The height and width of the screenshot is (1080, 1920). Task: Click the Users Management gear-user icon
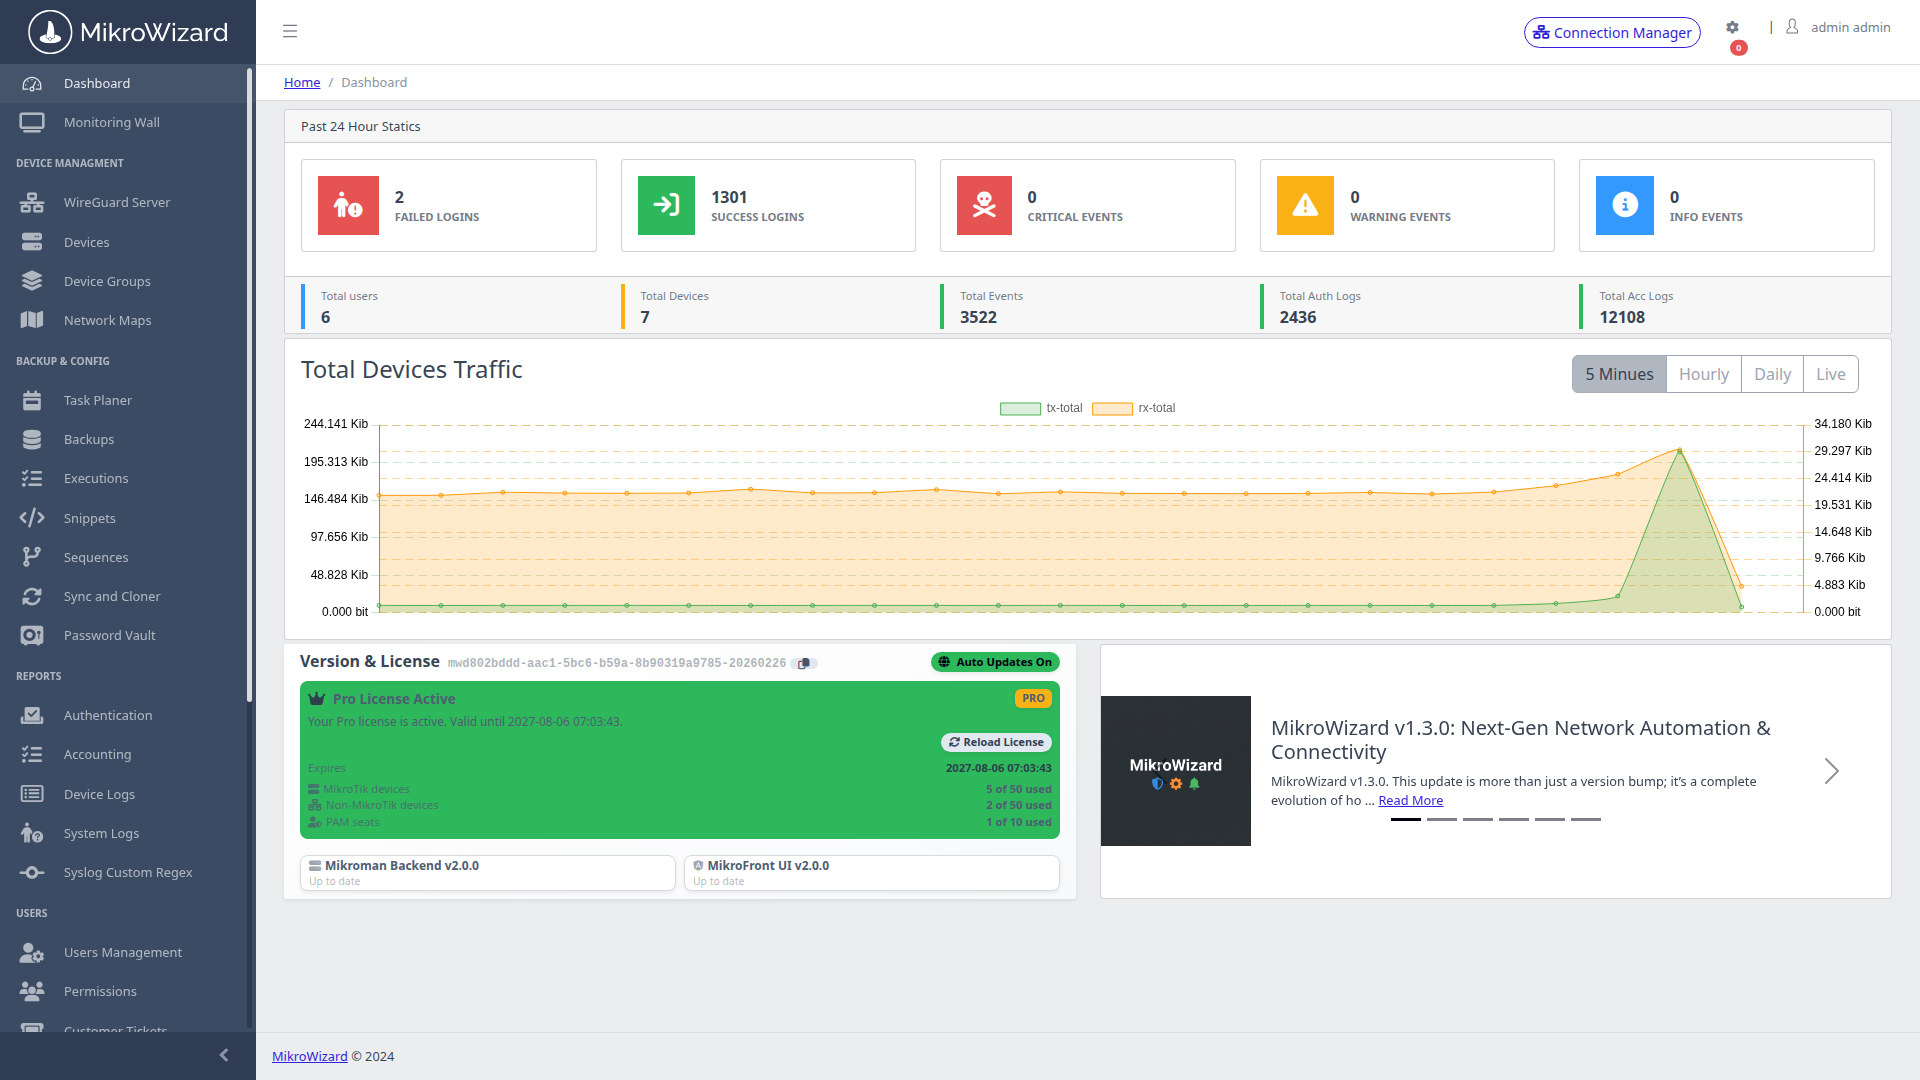click(32, 953)
